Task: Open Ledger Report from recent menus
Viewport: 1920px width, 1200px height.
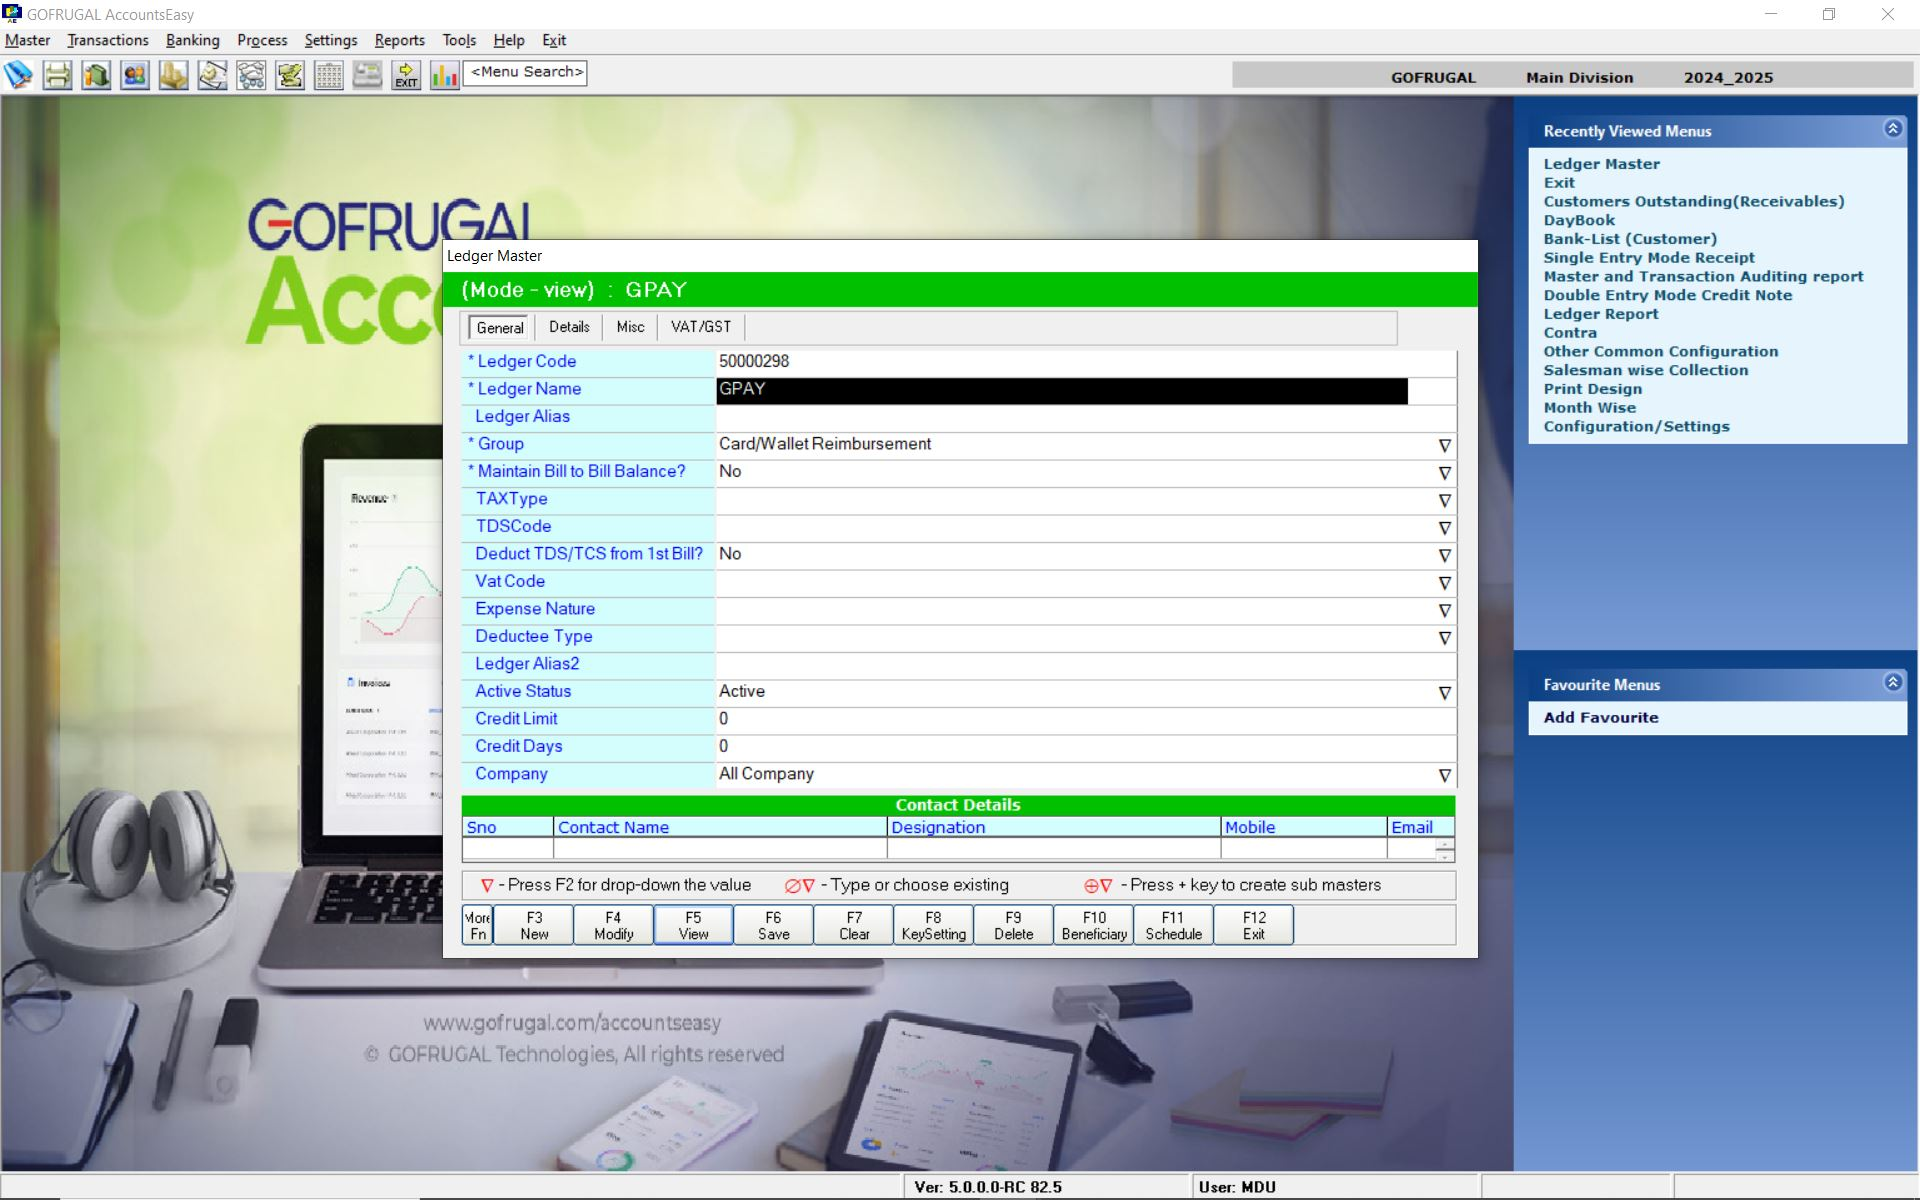Action: pos(1600,314)
